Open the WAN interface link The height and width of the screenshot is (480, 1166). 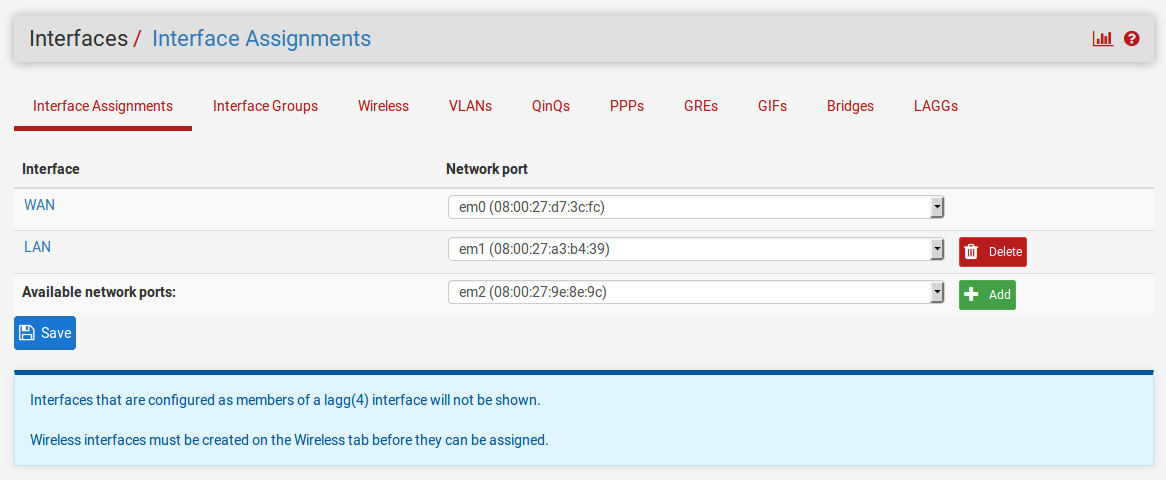[40, 205]
